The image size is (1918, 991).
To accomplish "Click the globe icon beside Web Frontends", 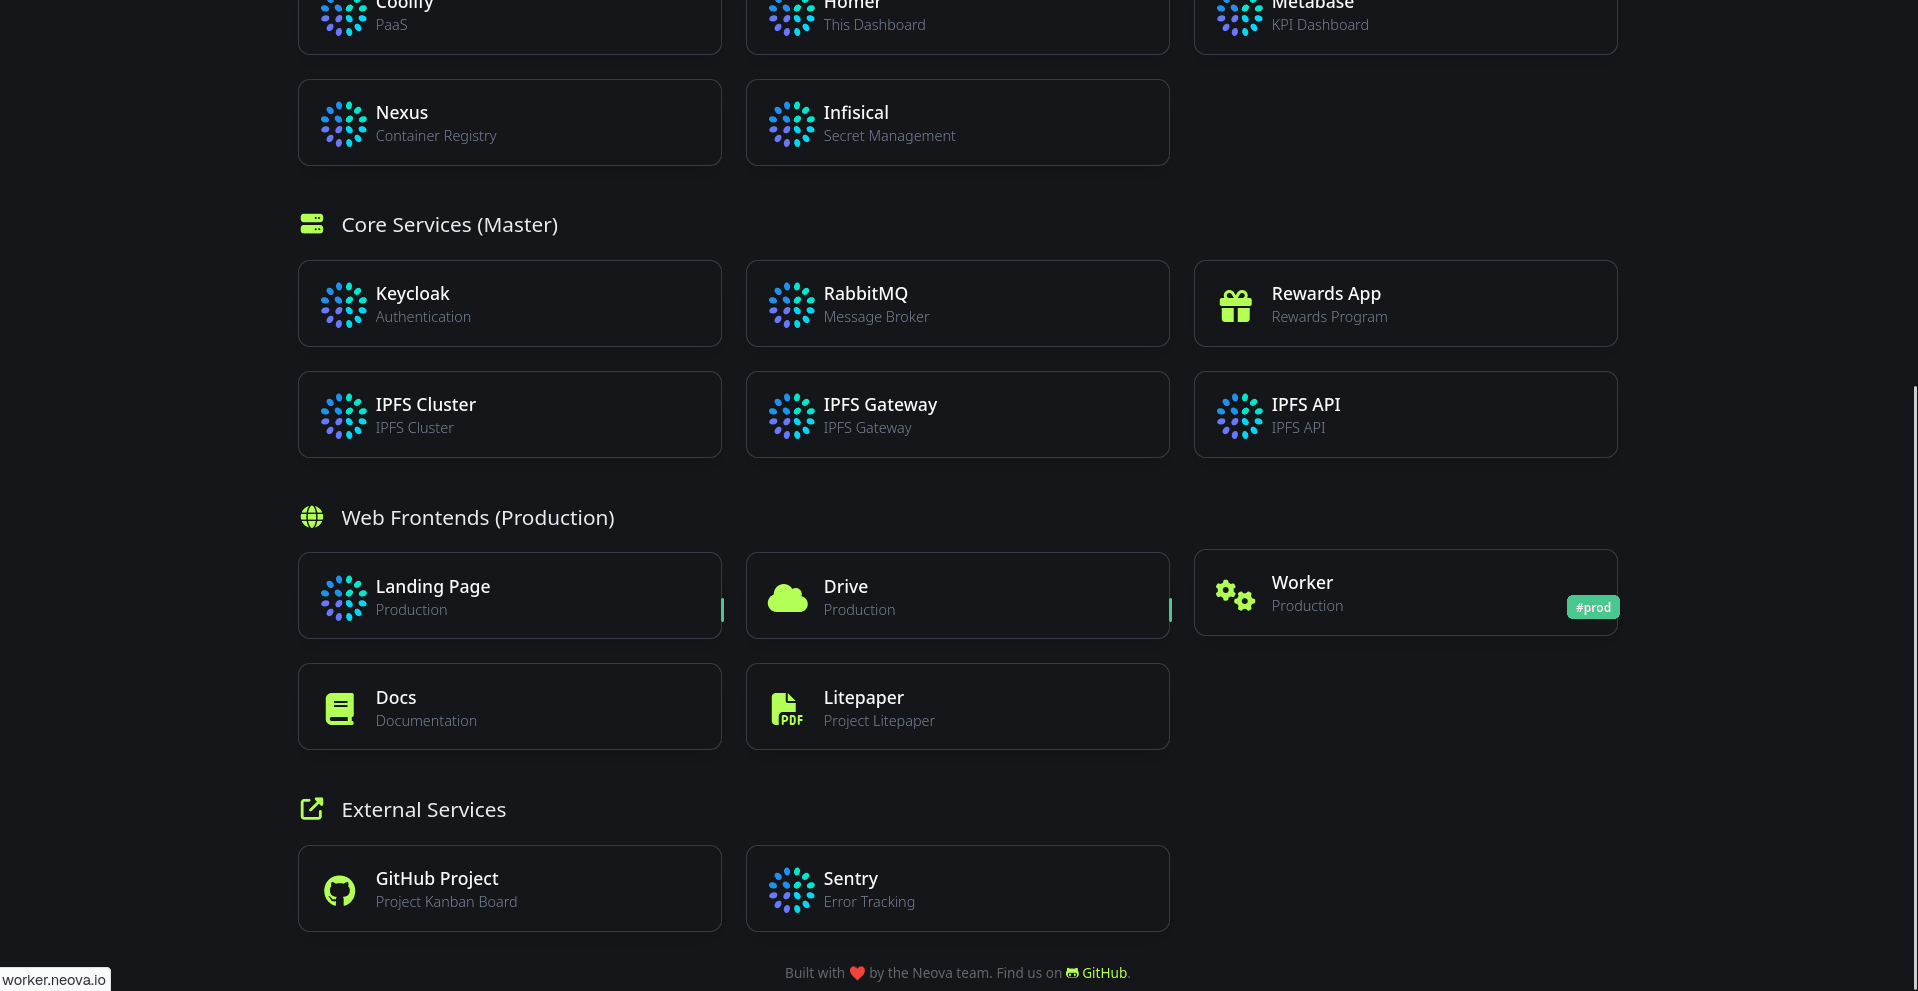I will (x=312, y=517).
